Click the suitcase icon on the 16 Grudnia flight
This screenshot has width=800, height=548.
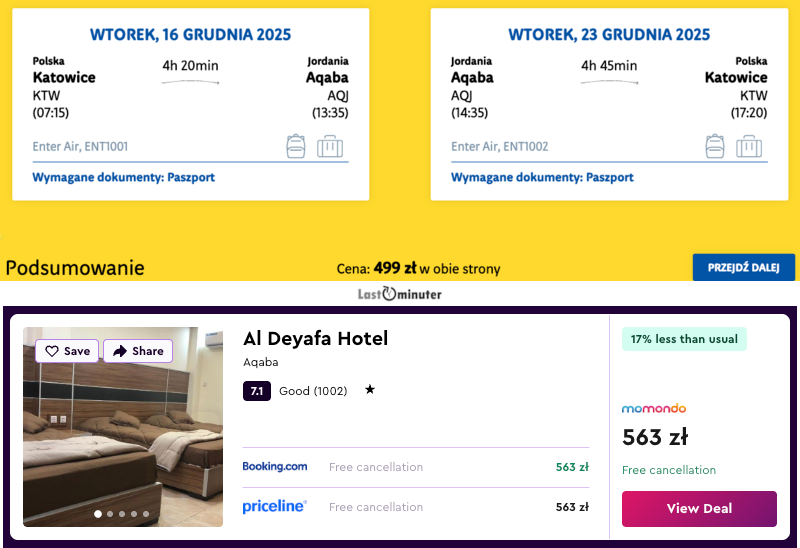pos(330,146)
